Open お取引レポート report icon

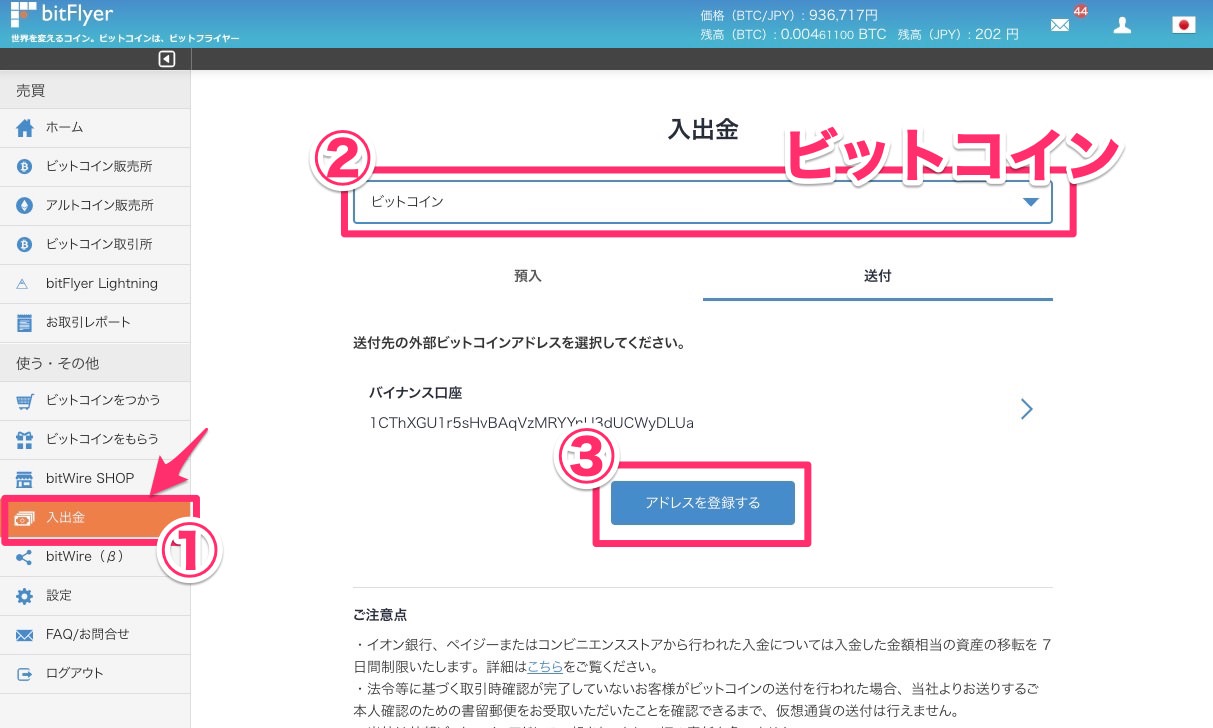(25, 323)
